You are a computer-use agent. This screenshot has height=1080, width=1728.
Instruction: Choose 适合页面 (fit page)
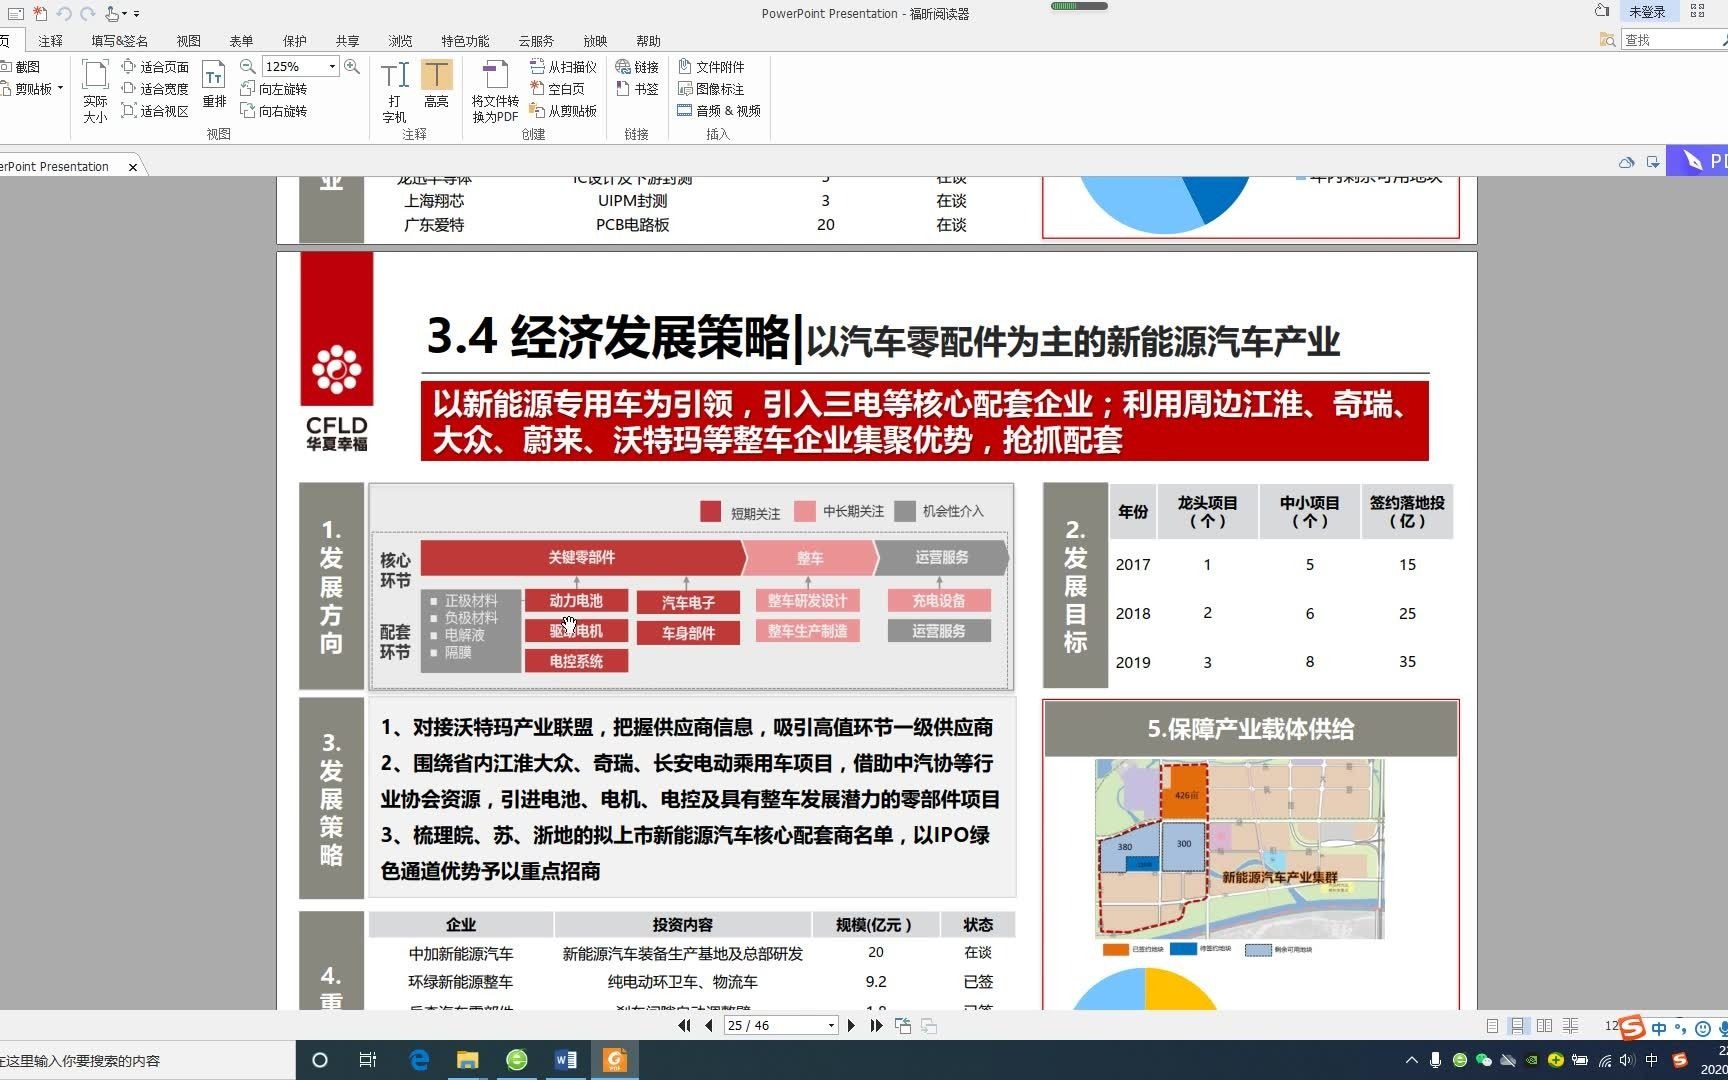tap(155, 67)
